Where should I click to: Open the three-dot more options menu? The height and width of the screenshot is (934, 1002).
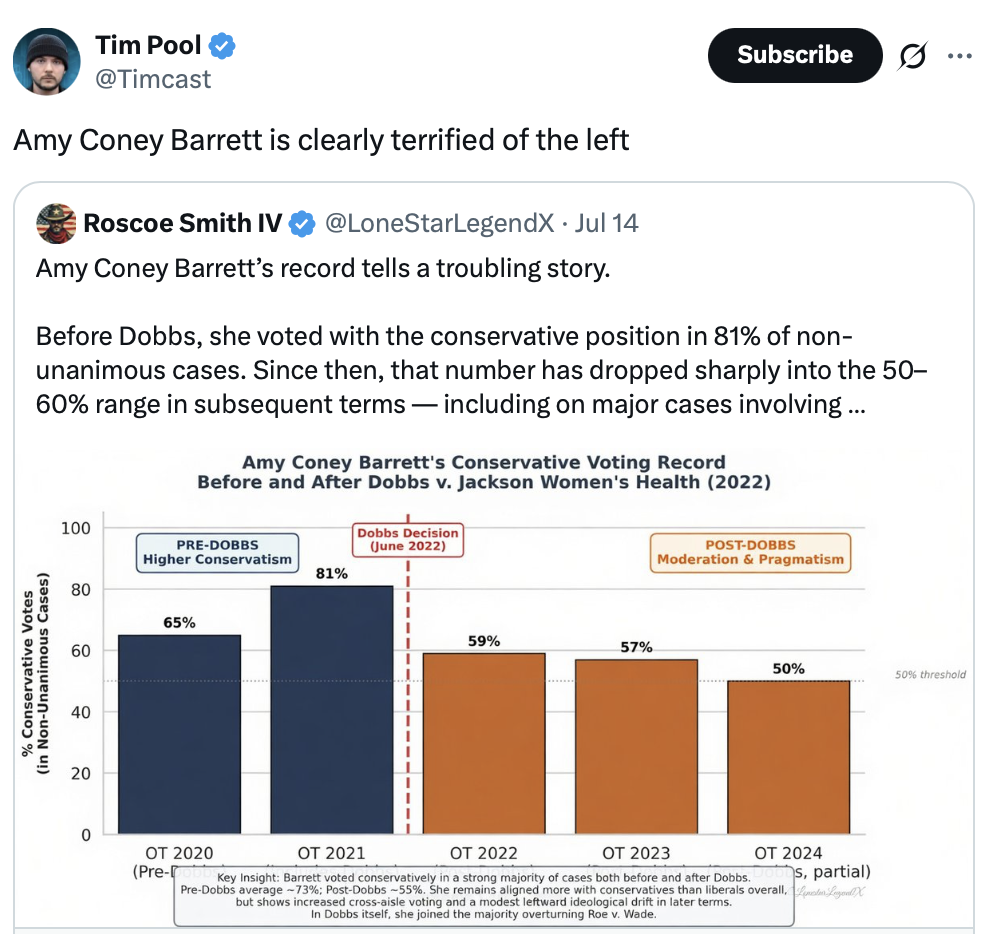point(960,56)
